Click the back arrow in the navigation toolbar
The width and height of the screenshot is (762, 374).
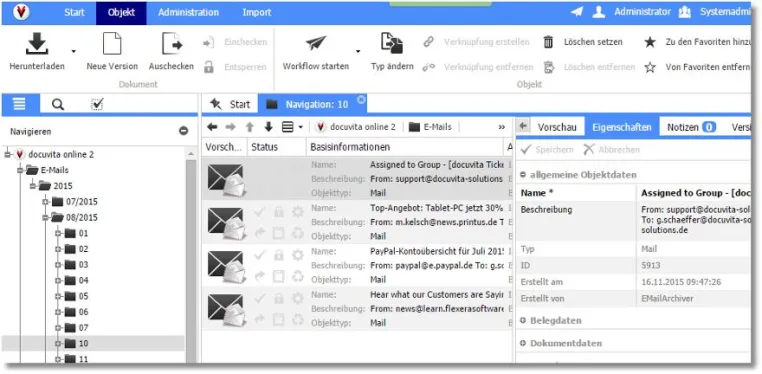tap(212, 127)
